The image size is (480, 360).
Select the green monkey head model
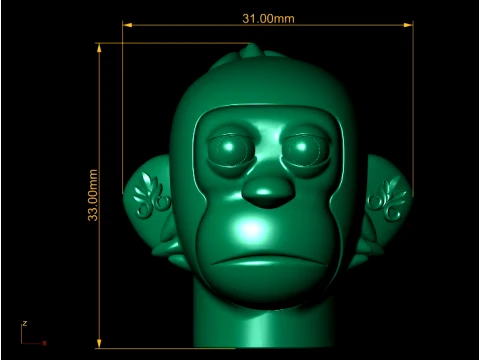(268, 195)
